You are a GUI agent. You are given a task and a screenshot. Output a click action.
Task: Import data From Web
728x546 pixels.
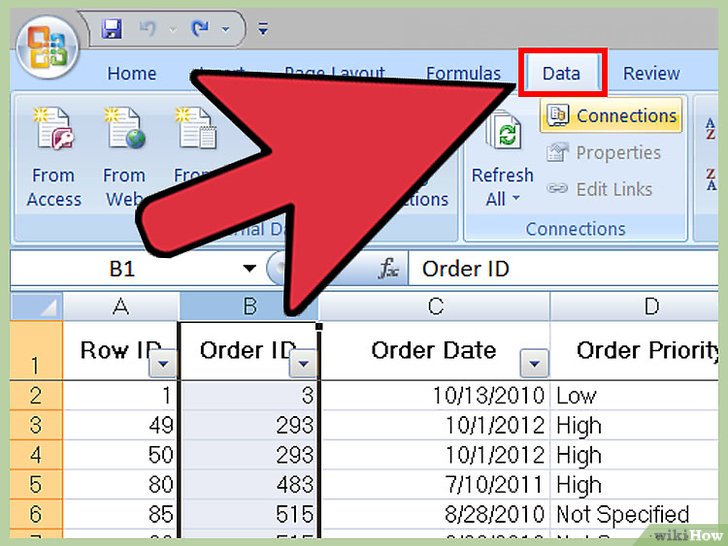point(124,156)
